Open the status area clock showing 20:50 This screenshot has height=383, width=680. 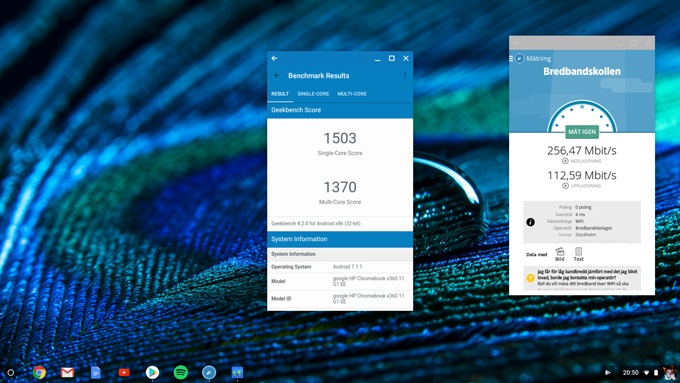coord(631,372)
